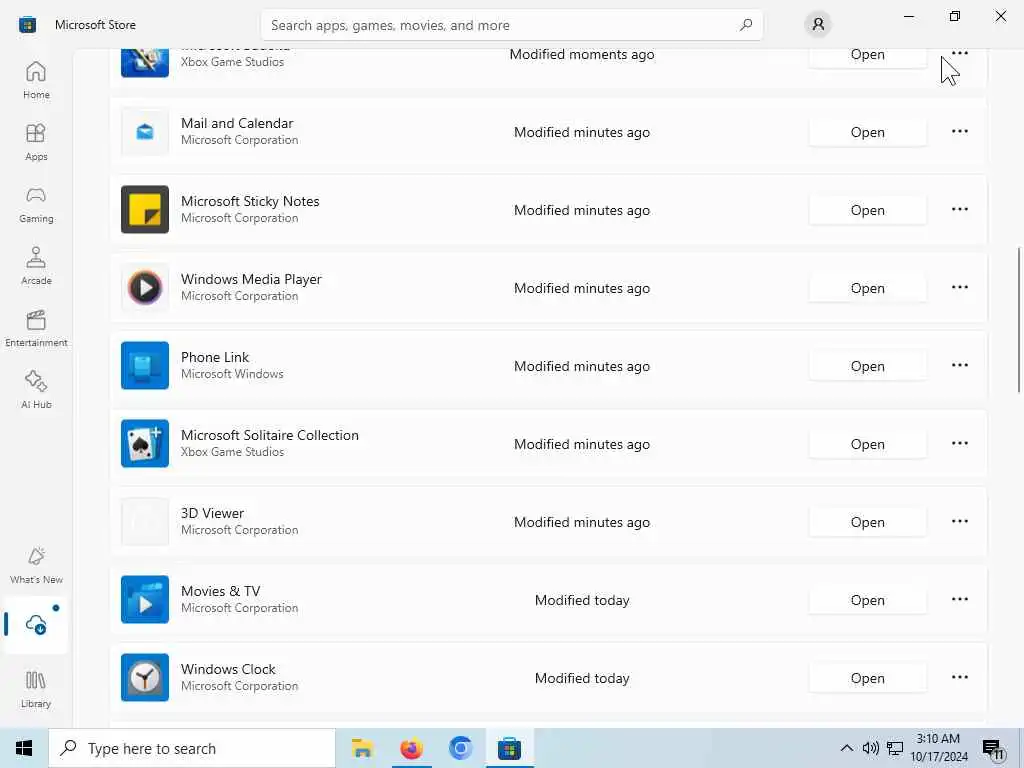Open more options for Microsoft Solitaire Collection
This screenshot has width=1024, height=768.
coord(959,443)
